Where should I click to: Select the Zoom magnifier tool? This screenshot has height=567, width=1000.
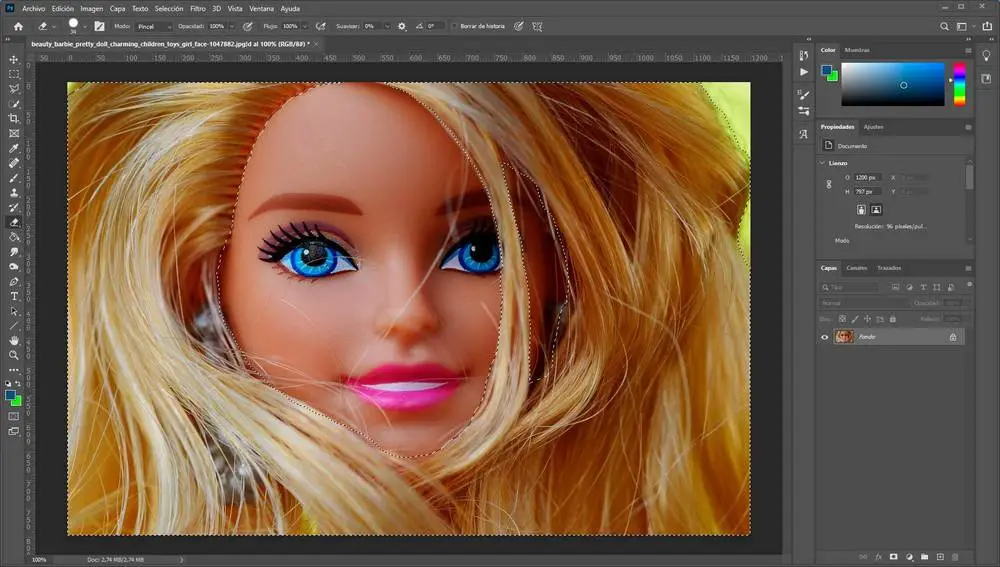point(14,355)
